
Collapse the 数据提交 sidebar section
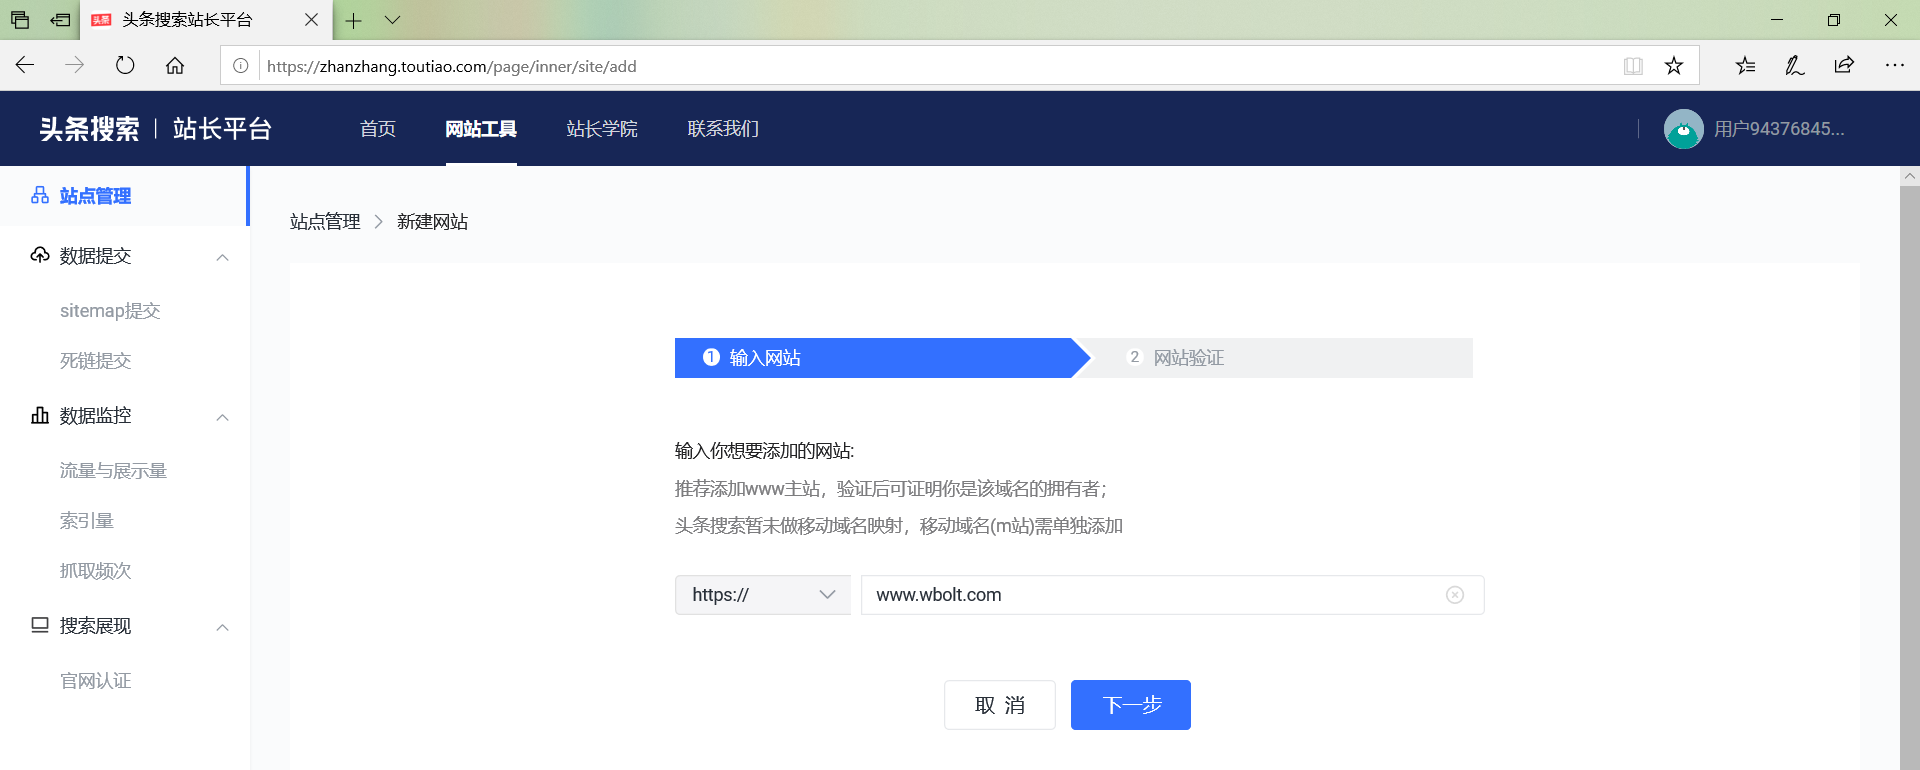(x=222, y=257)
